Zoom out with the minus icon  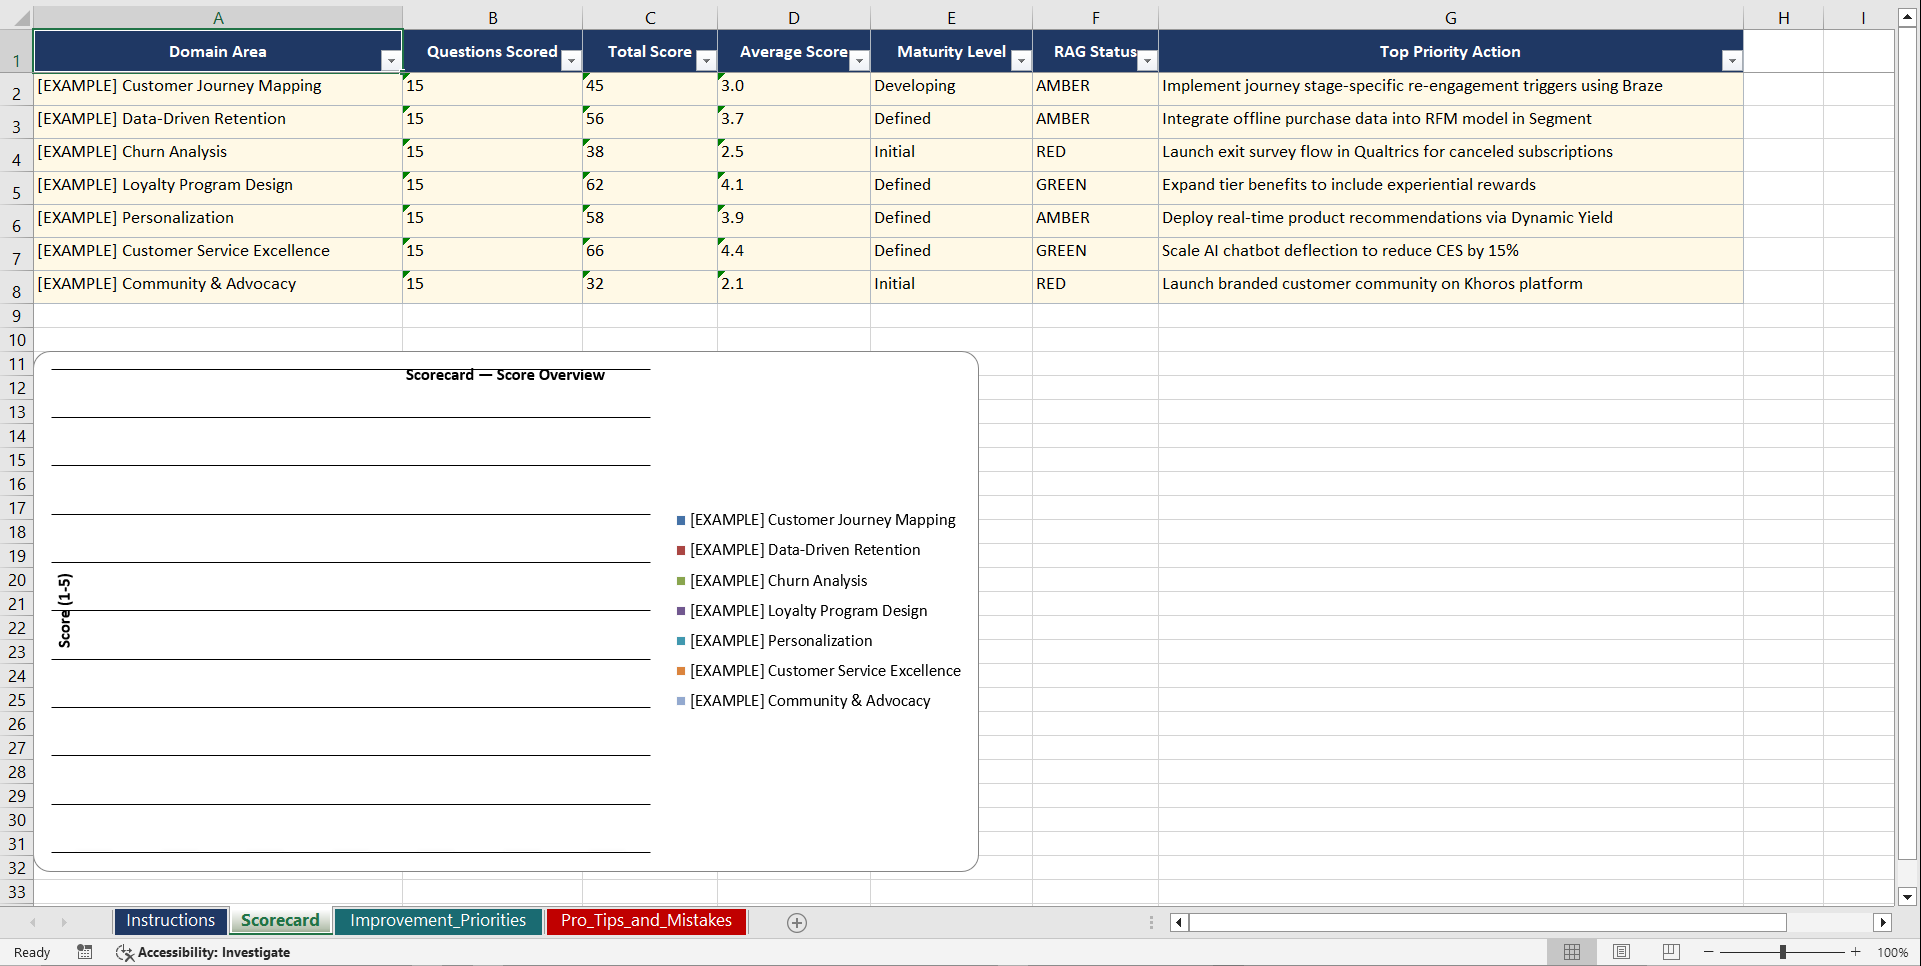click(x=1709, y=952)
